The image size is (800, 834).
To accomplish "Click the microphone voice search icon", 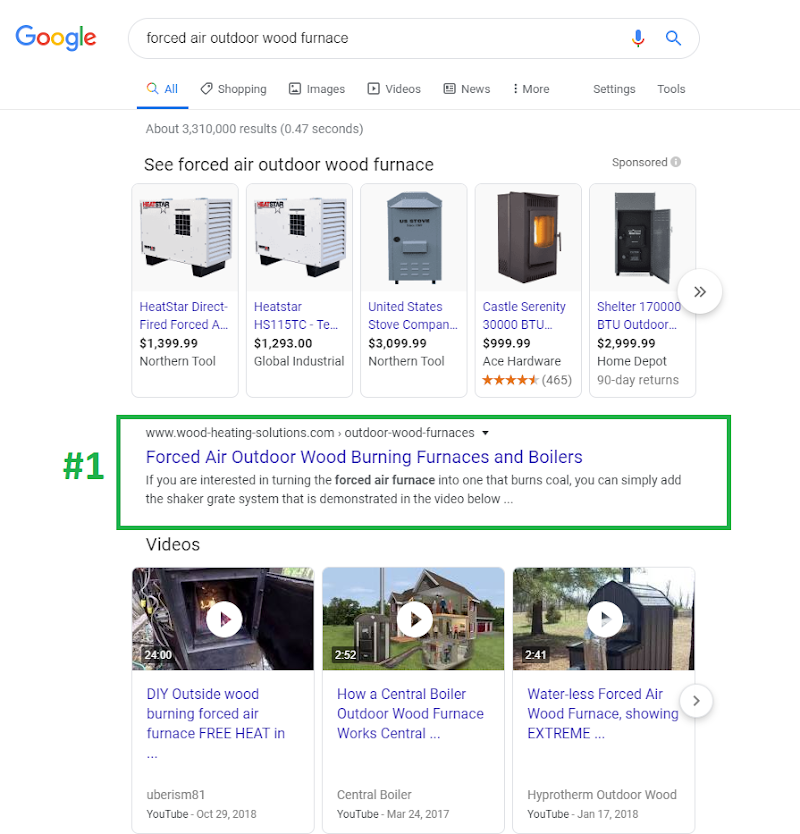I will pos(638,38).
